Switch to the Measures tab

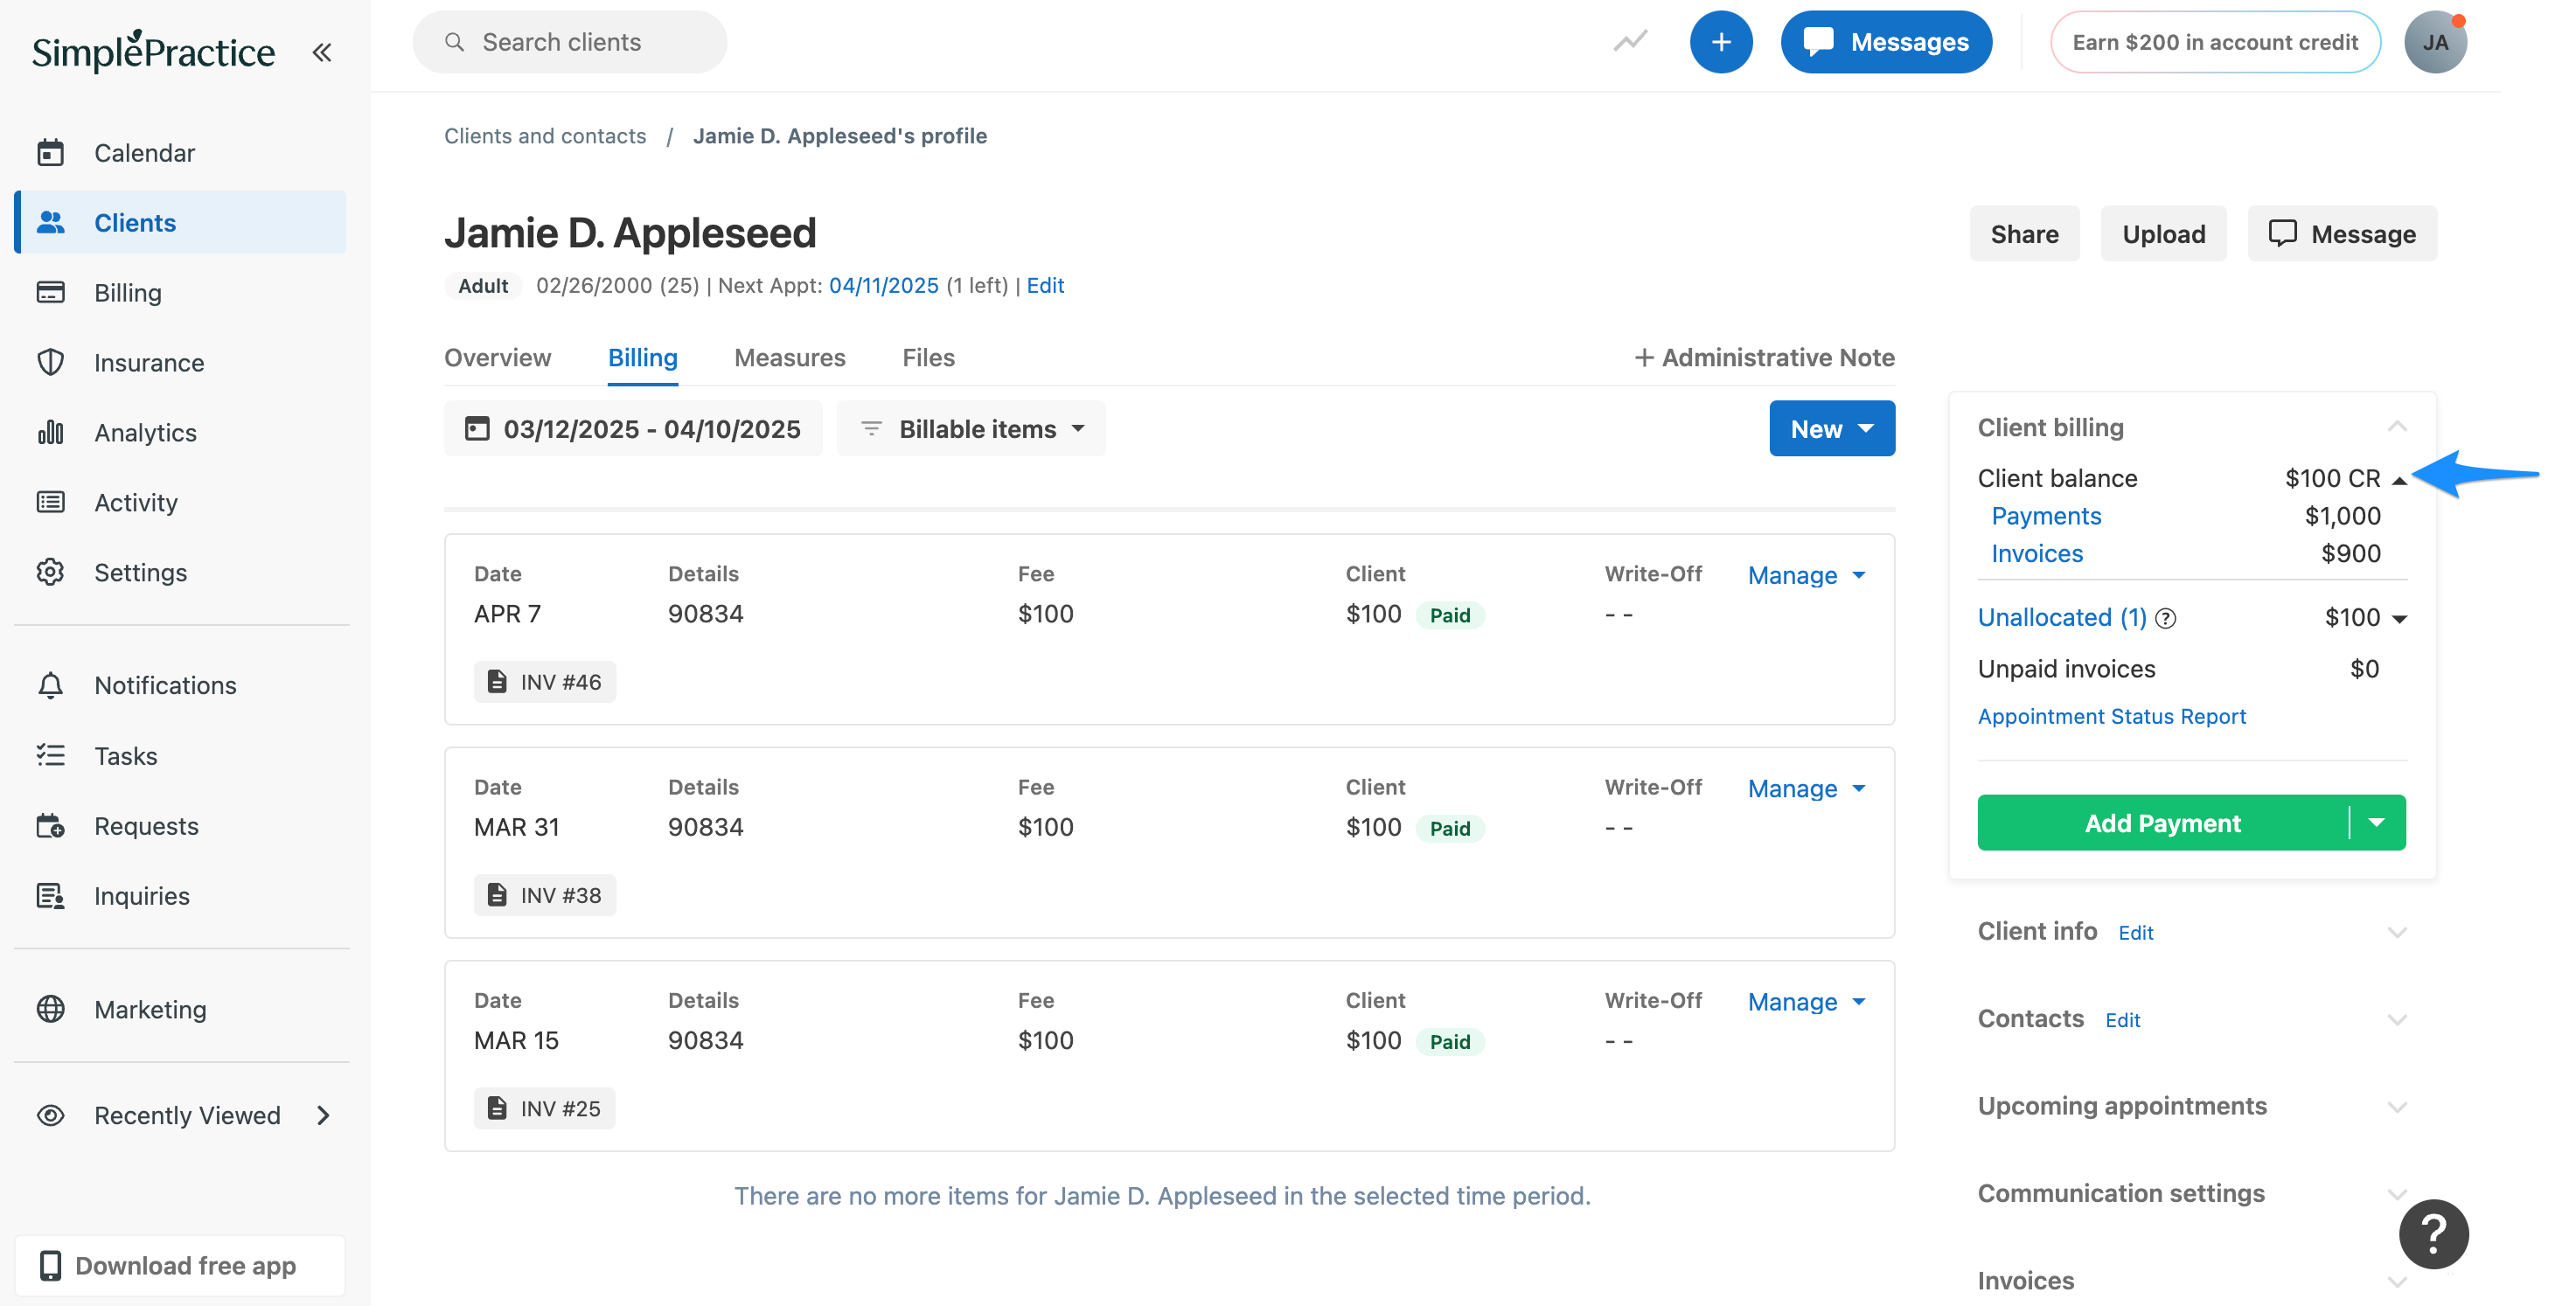pyautogui.click(x=790, y=357)
